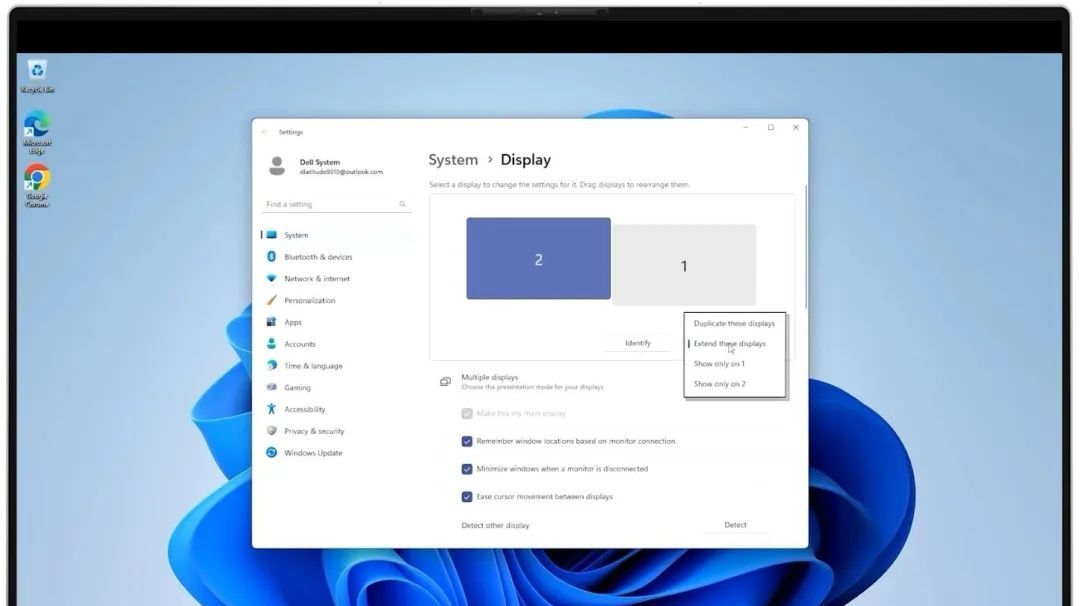
Task: Click the Network & internet wifi icon
Action: pyautogui.click(x=271, y=278)
